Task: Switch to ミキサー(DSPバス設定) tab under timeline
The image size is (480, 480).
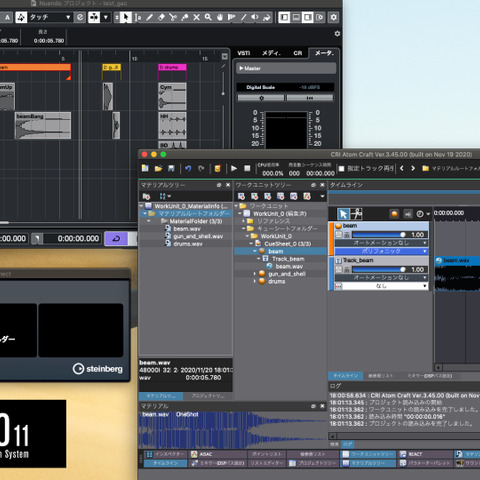Action: (430, 376)
